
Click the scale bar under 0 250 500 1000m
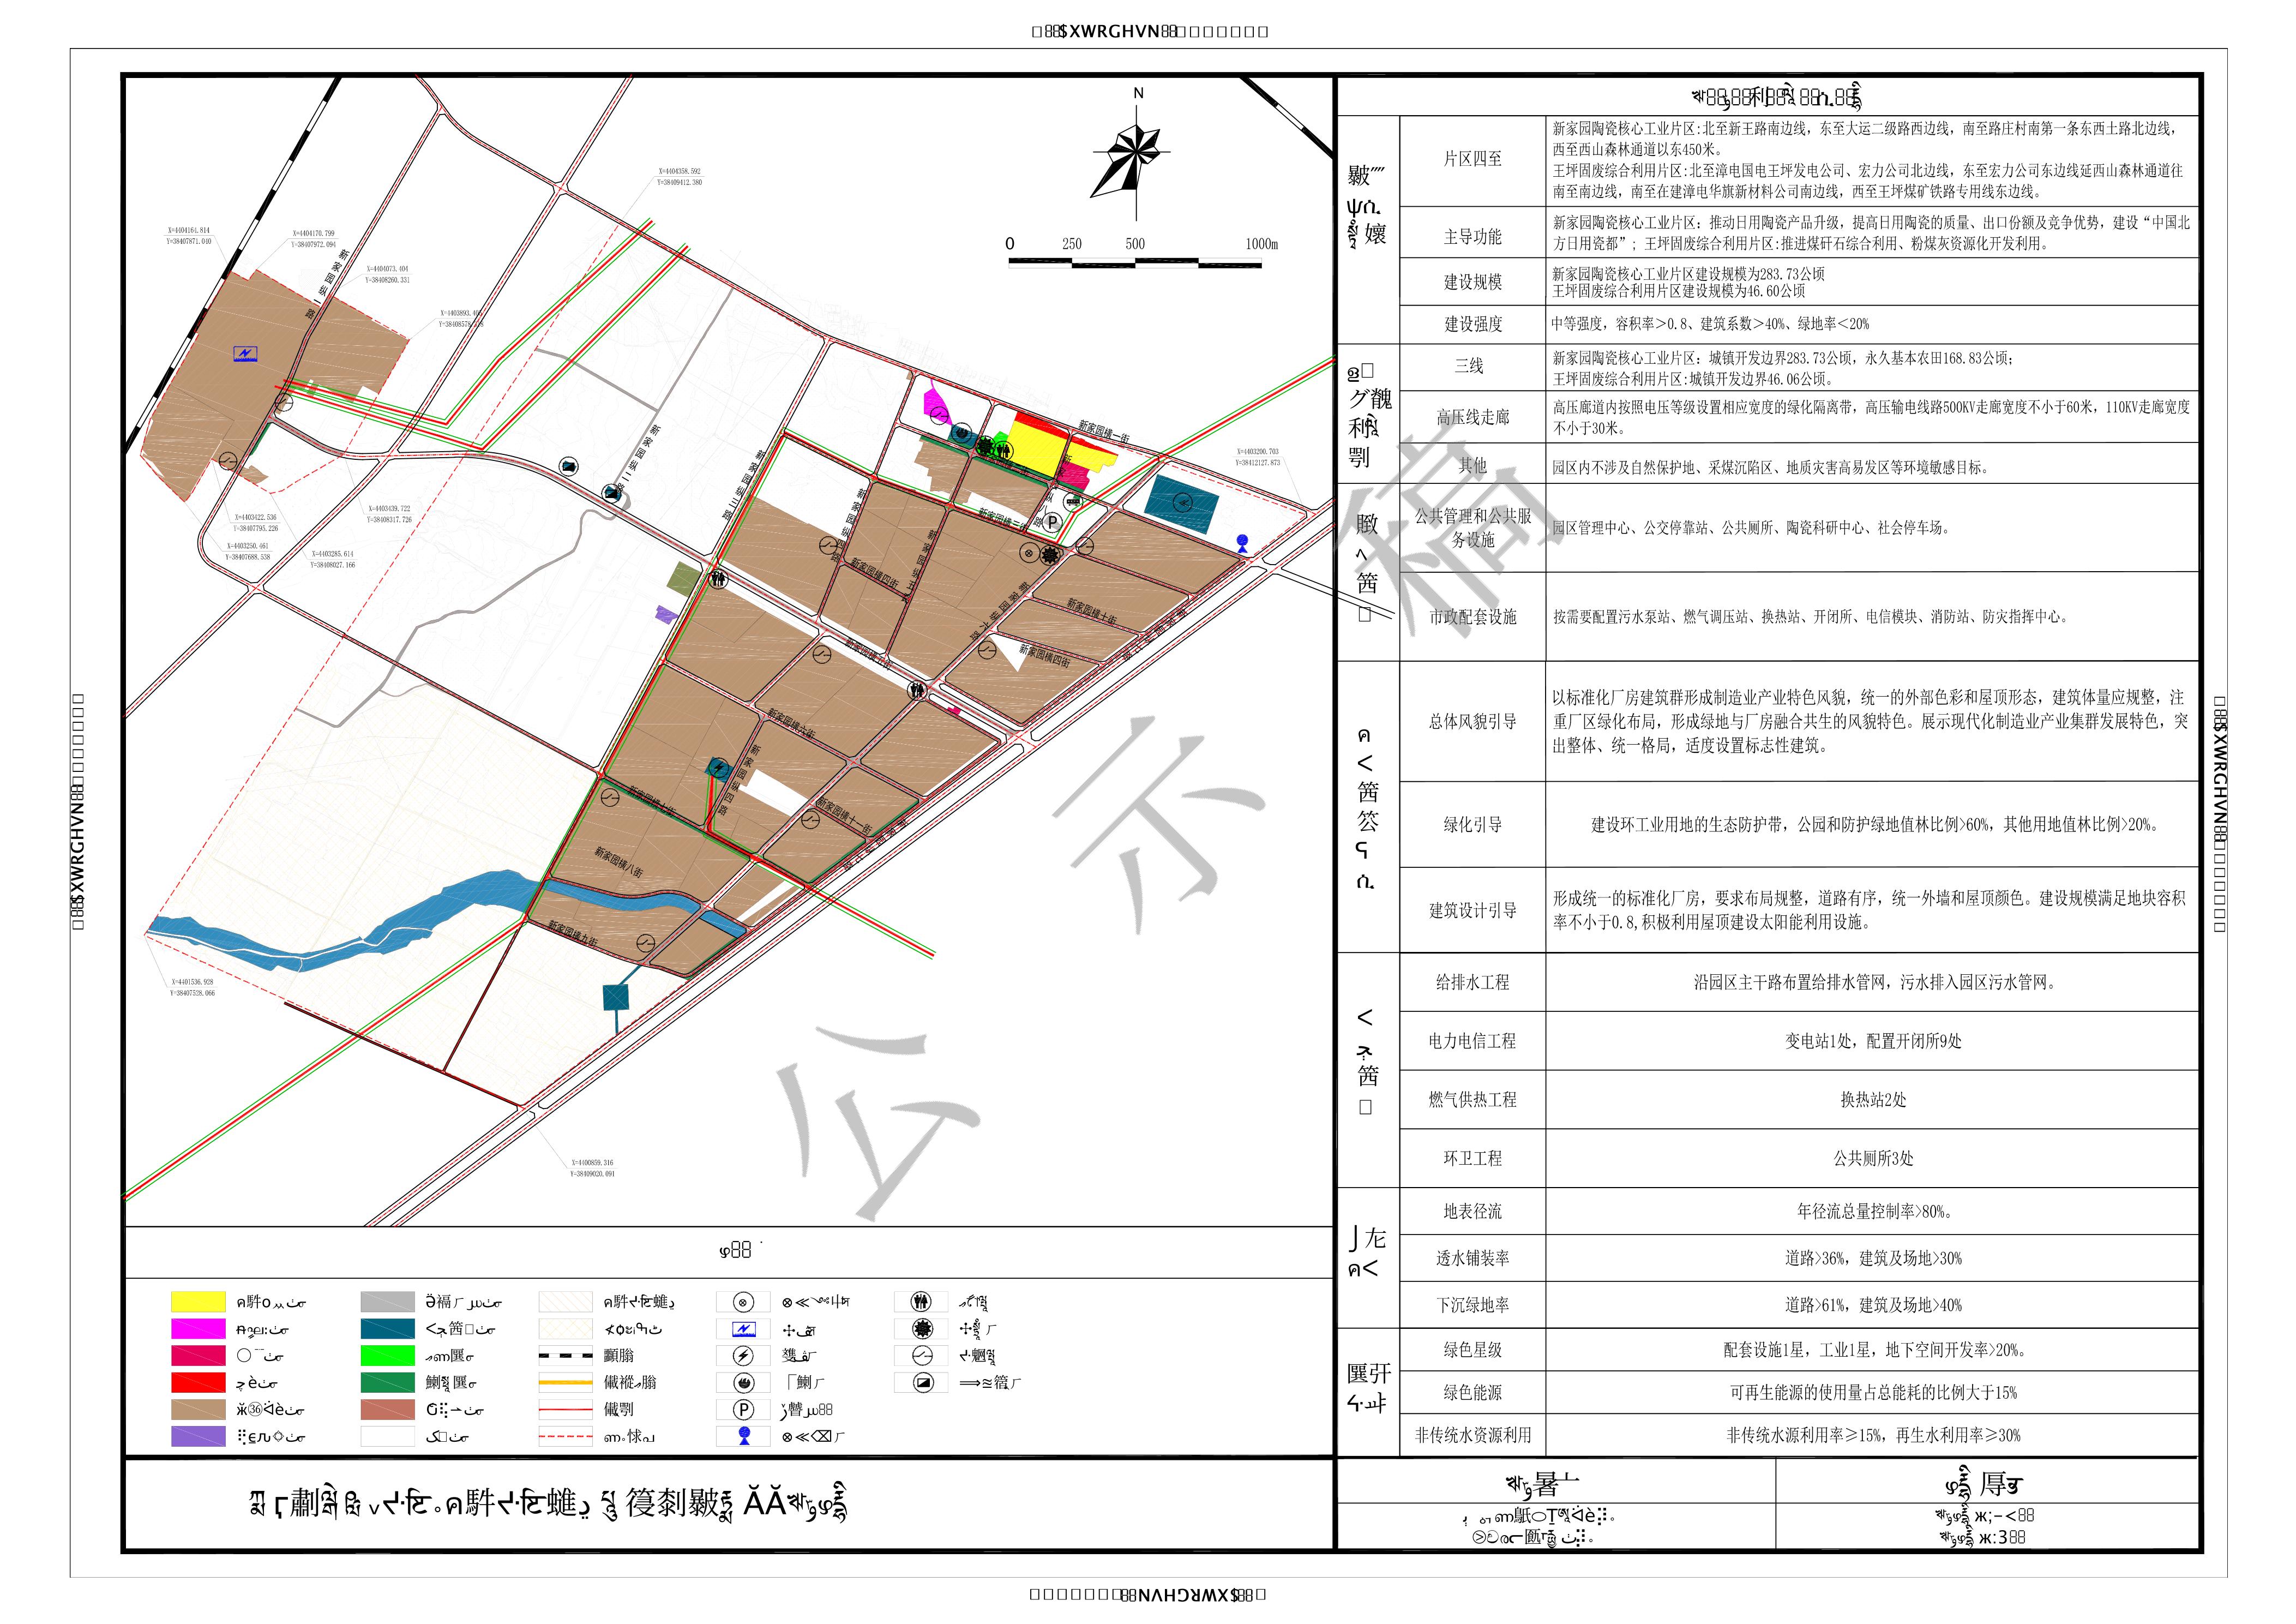pyautogui.click(x=1135, y=263)
